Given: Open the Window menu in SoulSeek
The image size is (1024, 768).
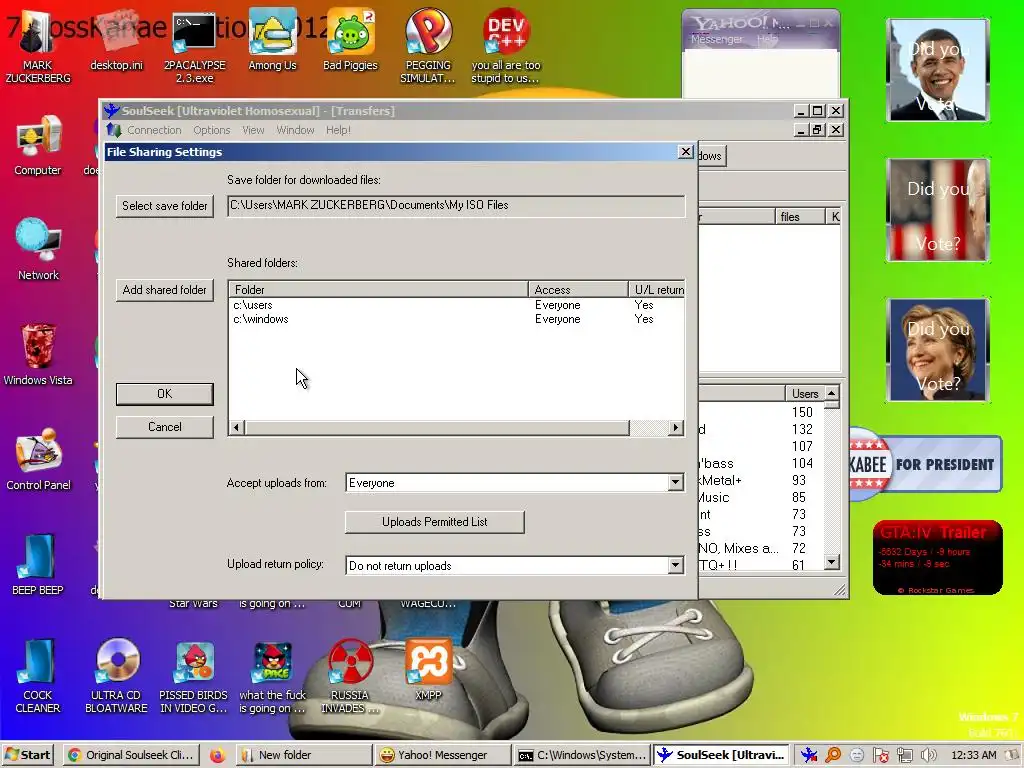Looking at the screenshot, I should coord(295,130).
